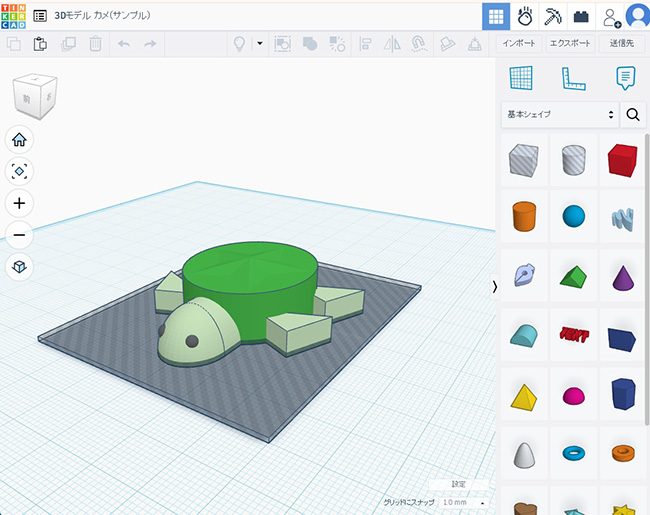The height and width of the screenshot is (515, 650).
Task: Pick the blue polygon shape
Action: [x=623, y=394]
